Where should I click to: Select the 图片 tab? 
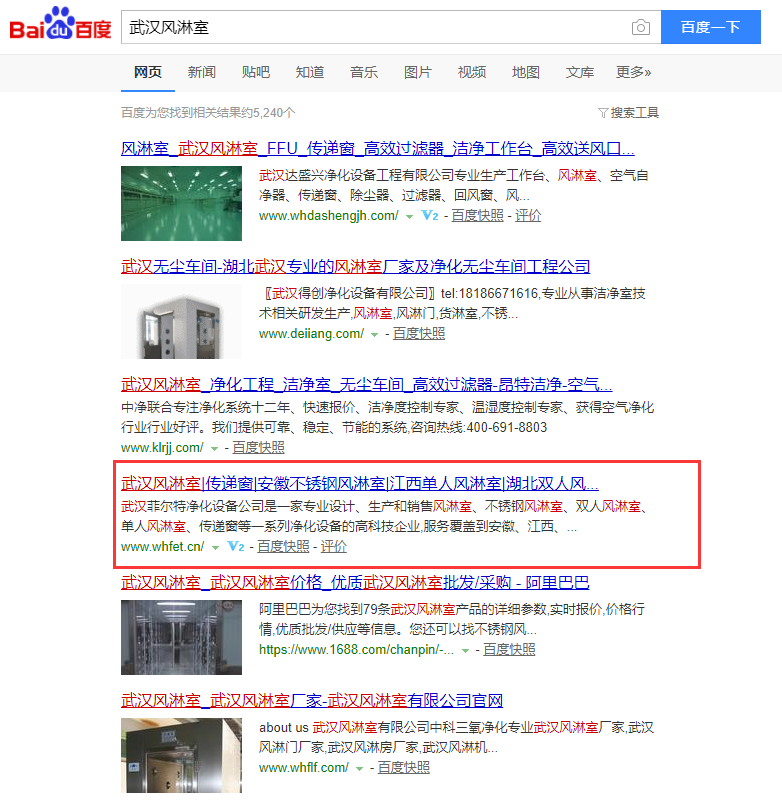pyautogui.click(x=418, y=72)
